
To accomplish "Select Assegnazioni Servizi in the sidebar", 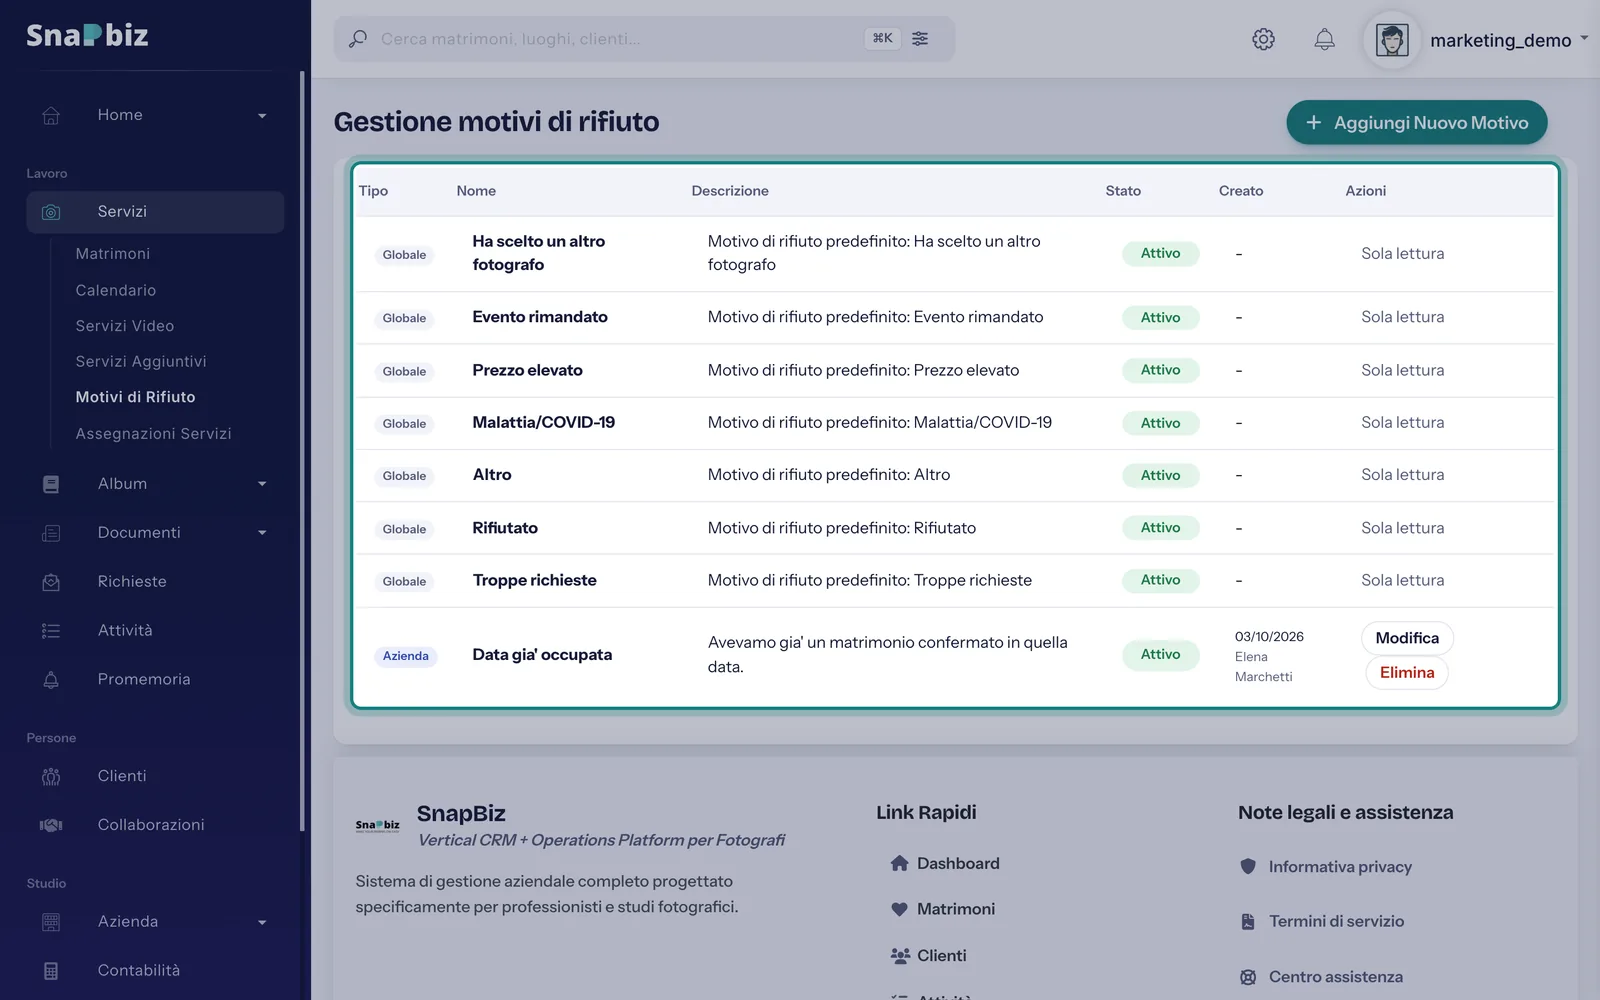I will (153, 433).
